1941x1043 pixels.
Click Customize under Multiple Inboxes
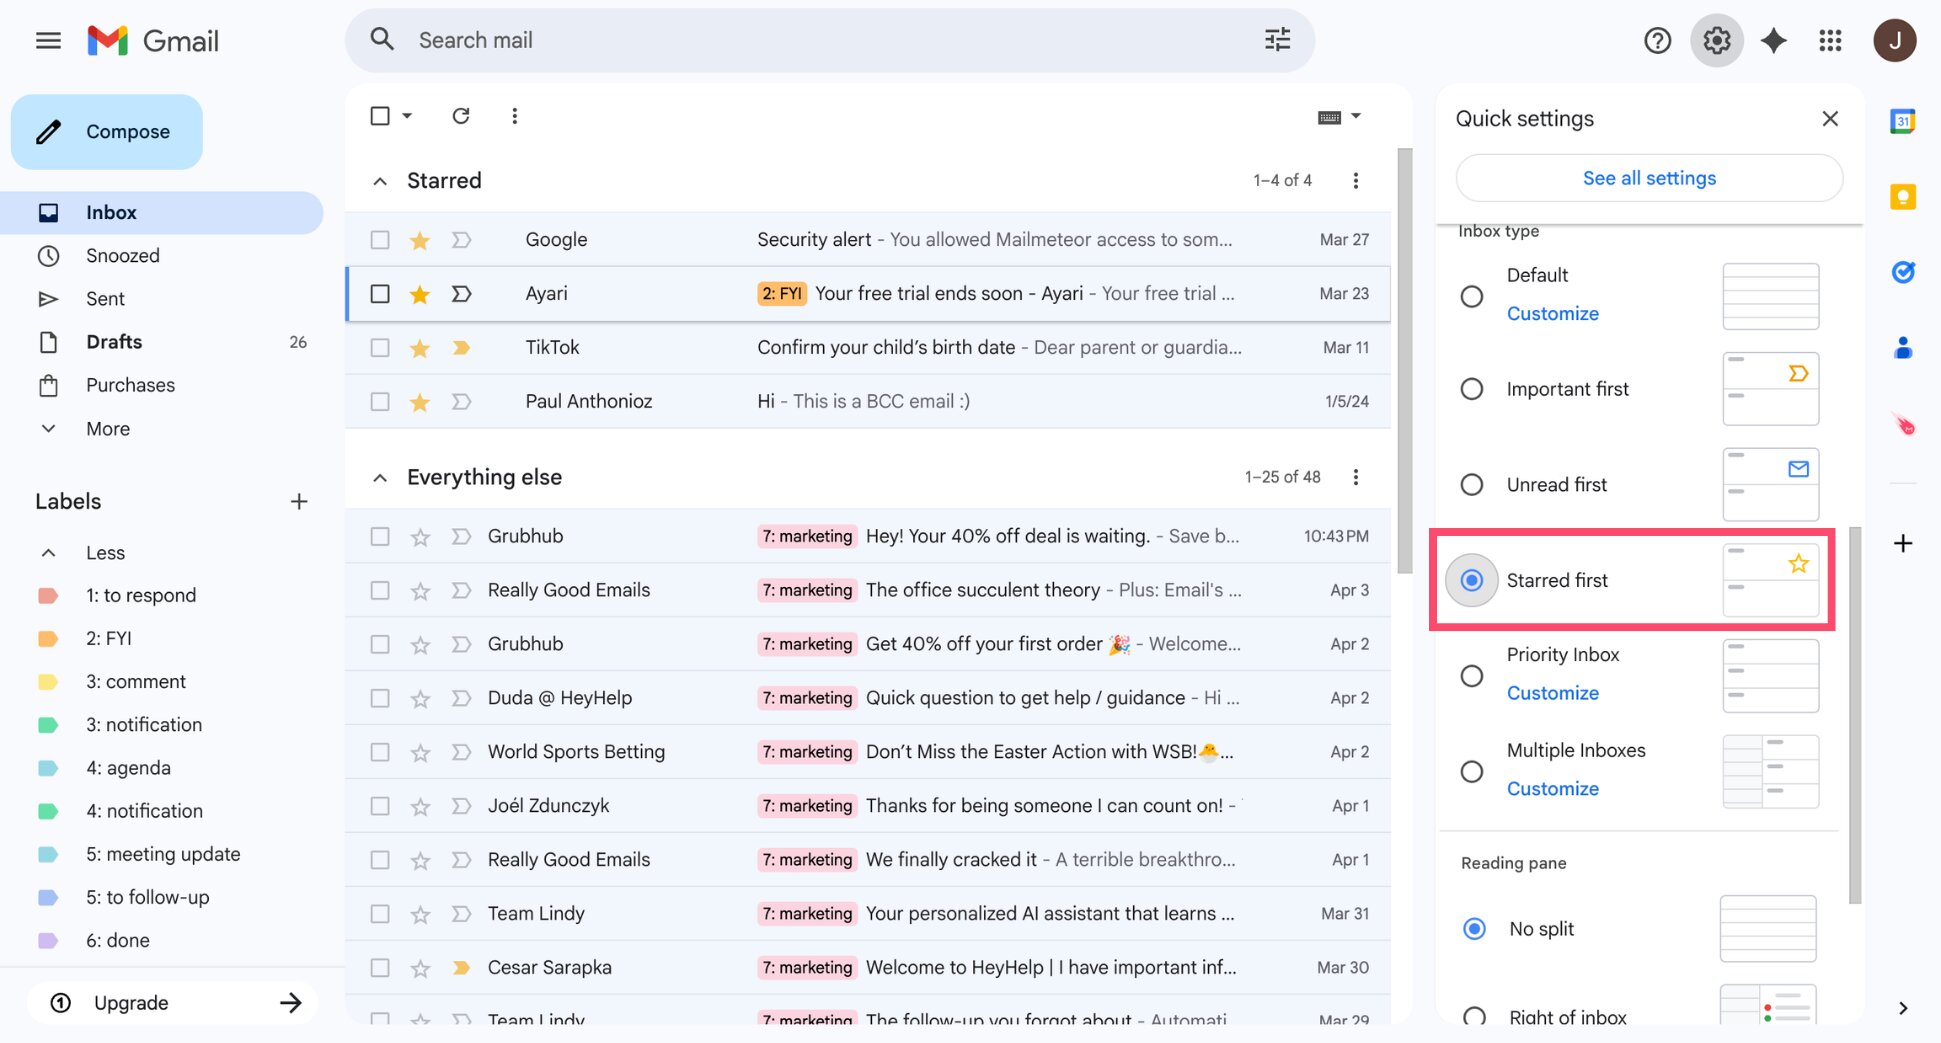(x=1552, y=789)
